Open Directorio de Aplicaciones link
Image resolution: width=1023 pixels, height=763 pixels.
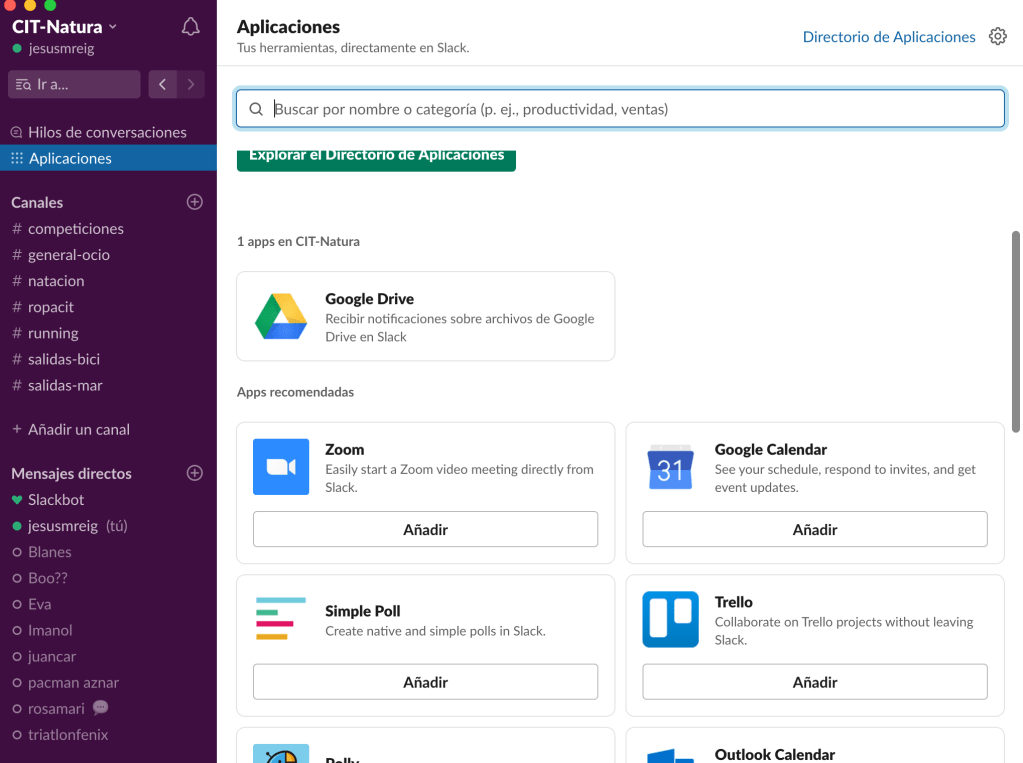[888, 36]
